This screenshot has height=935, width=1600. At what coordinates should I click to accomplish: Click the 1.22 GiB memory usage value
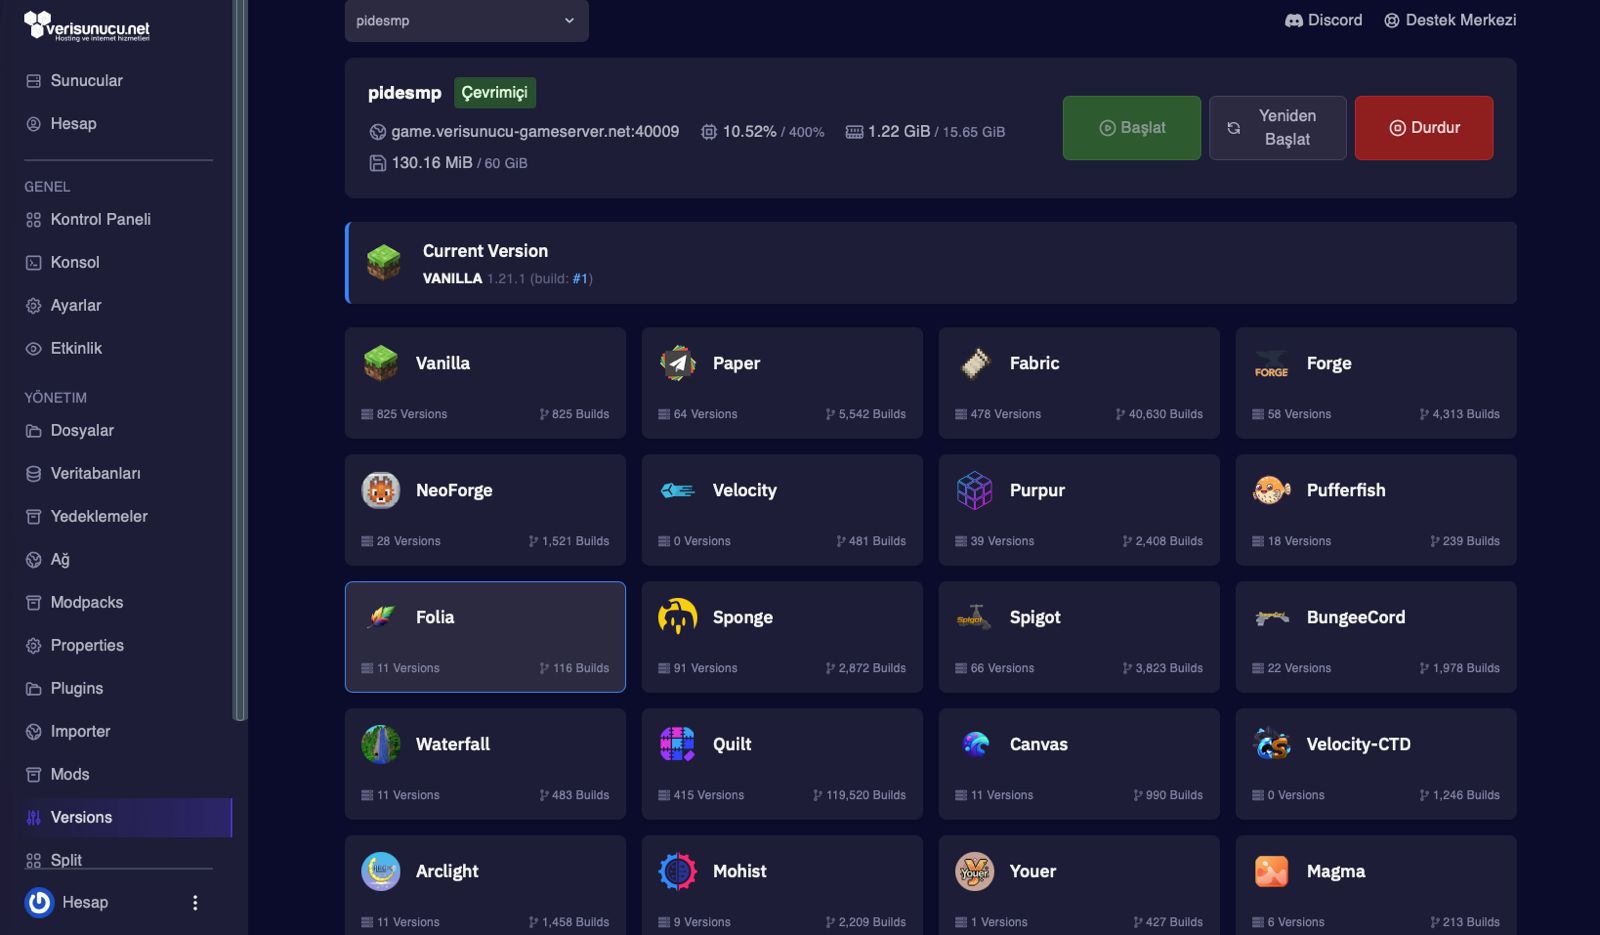(x=898, y=132)
